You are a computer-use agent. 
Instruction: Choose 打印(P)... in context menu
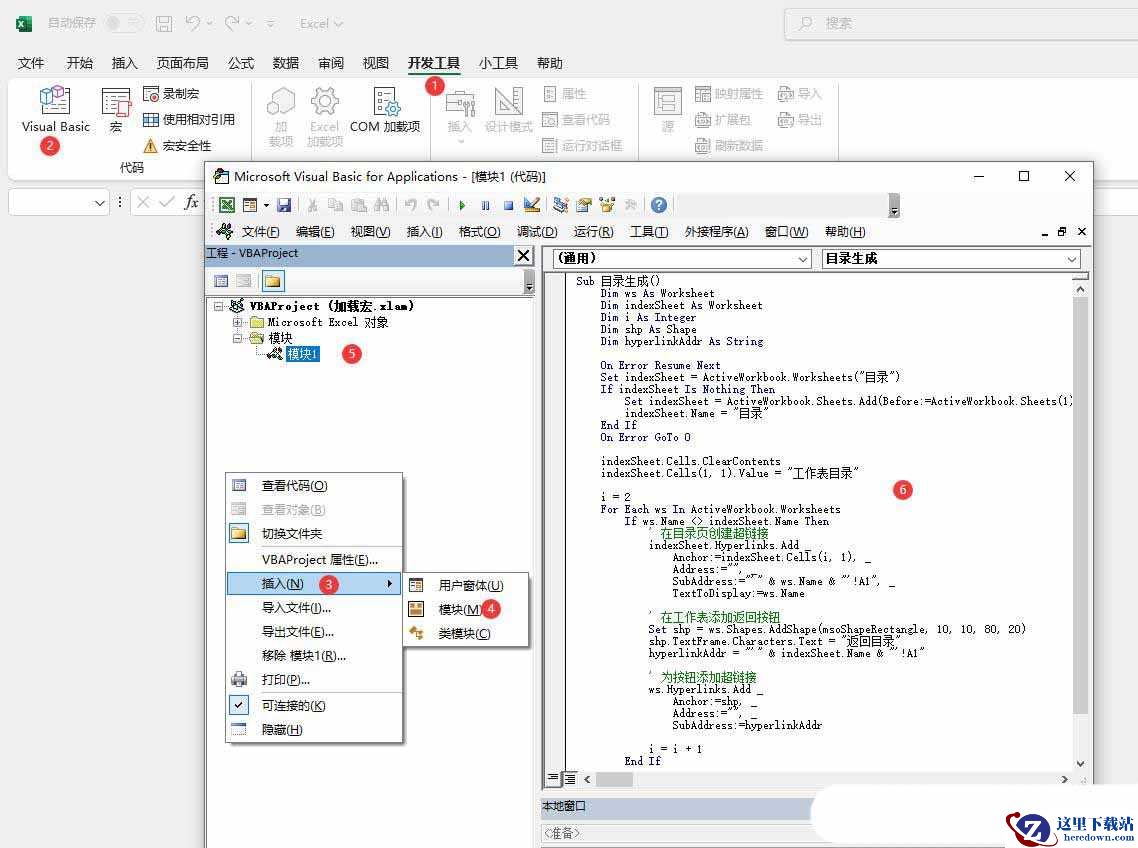pos(314,680)
